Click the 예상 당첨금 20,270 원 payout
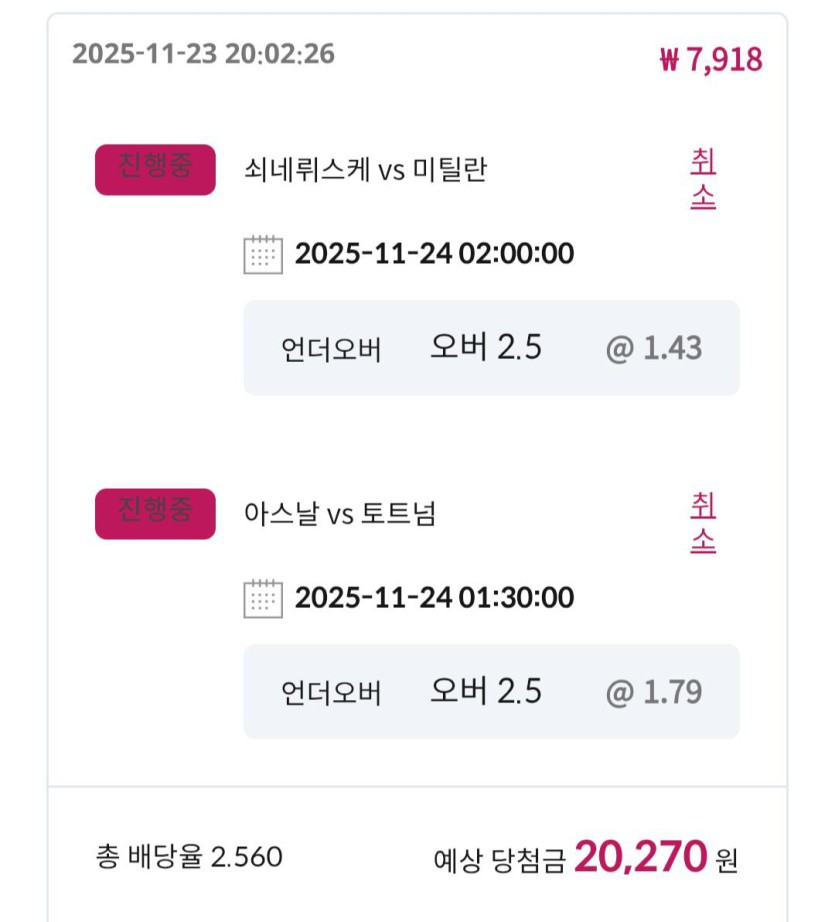 tap(586, 857)
